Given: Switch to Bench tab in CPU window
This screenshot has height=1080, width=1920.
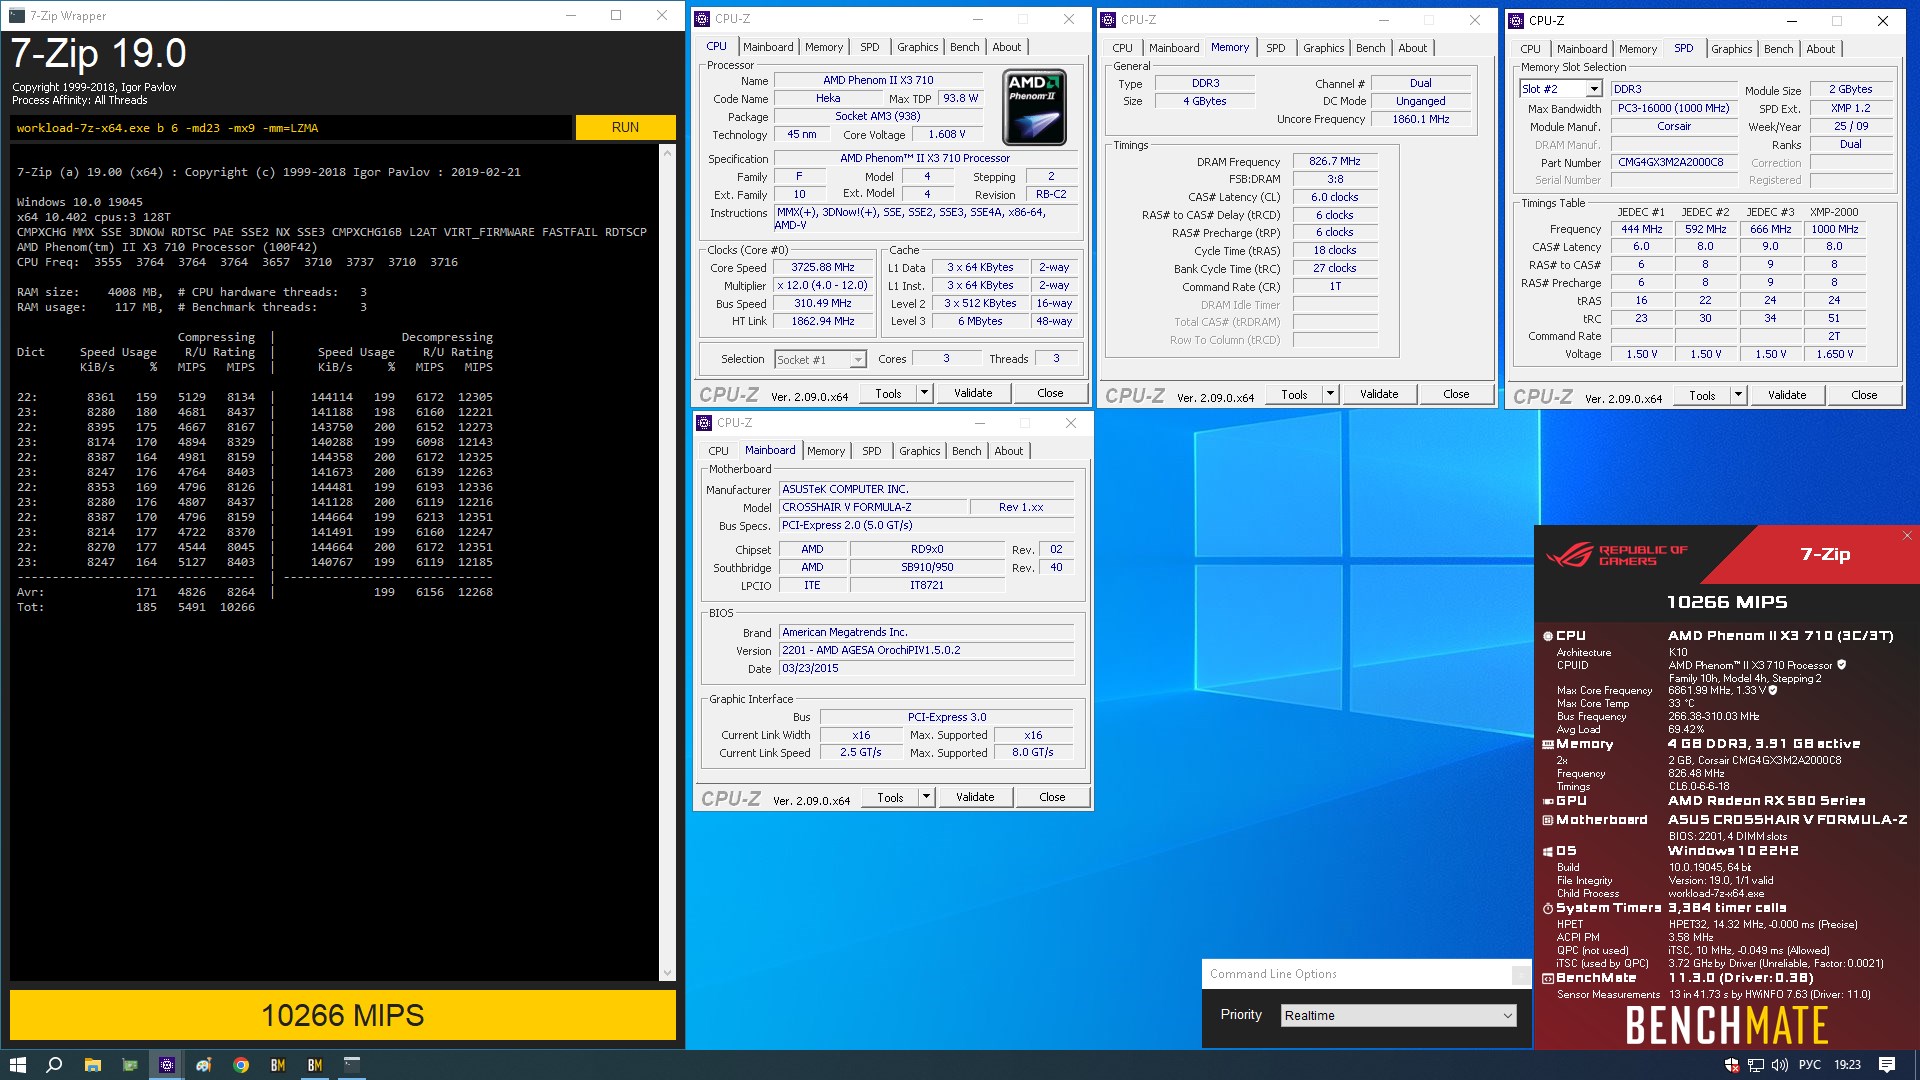Looking at the screenshot, I should [x=964, y=47].
